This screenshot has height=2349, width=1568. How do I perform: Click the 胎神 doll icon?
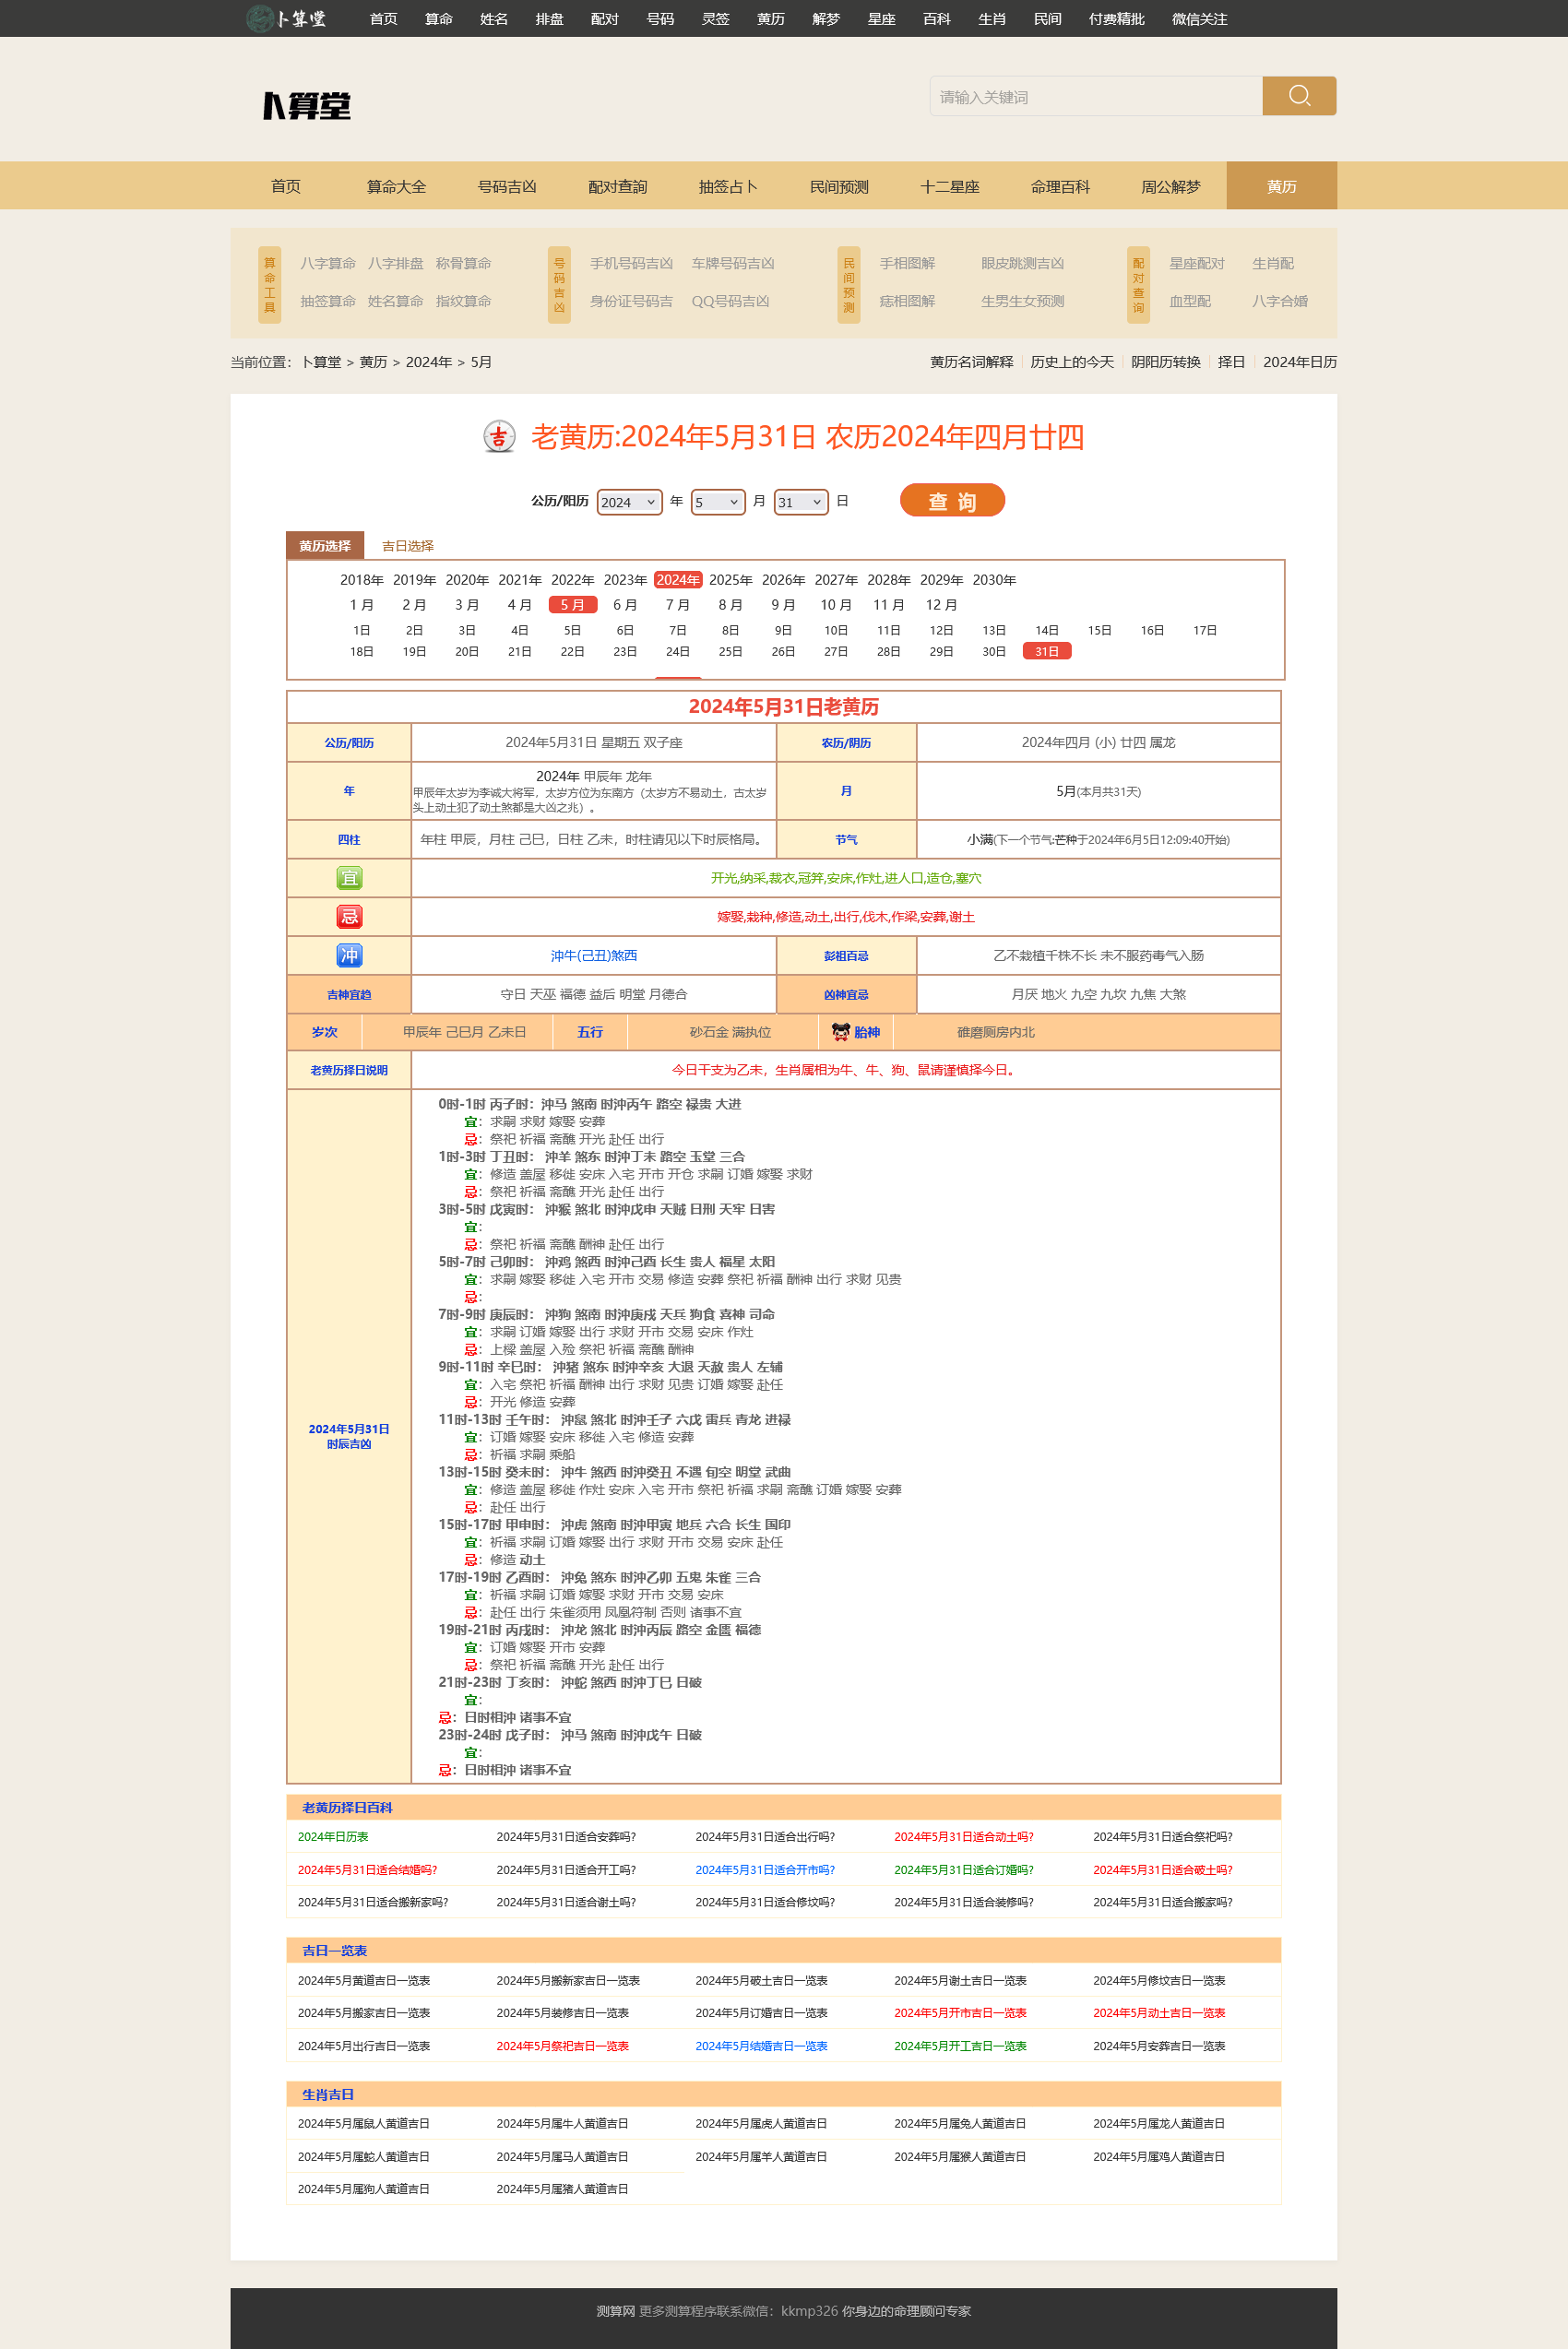(840, 1032)
